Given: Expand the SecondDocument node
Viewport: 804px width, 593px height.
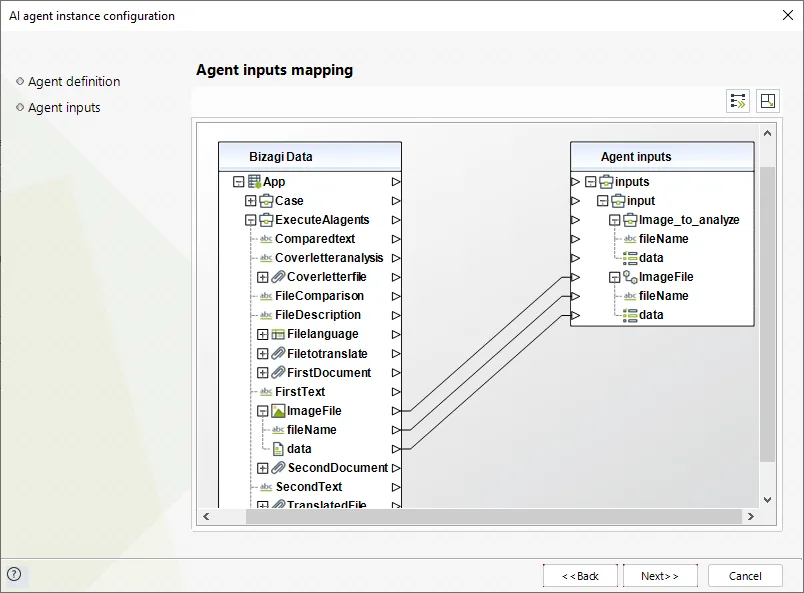Looking at the screenshot, I should pyautogui.click(x=263, y=468).
